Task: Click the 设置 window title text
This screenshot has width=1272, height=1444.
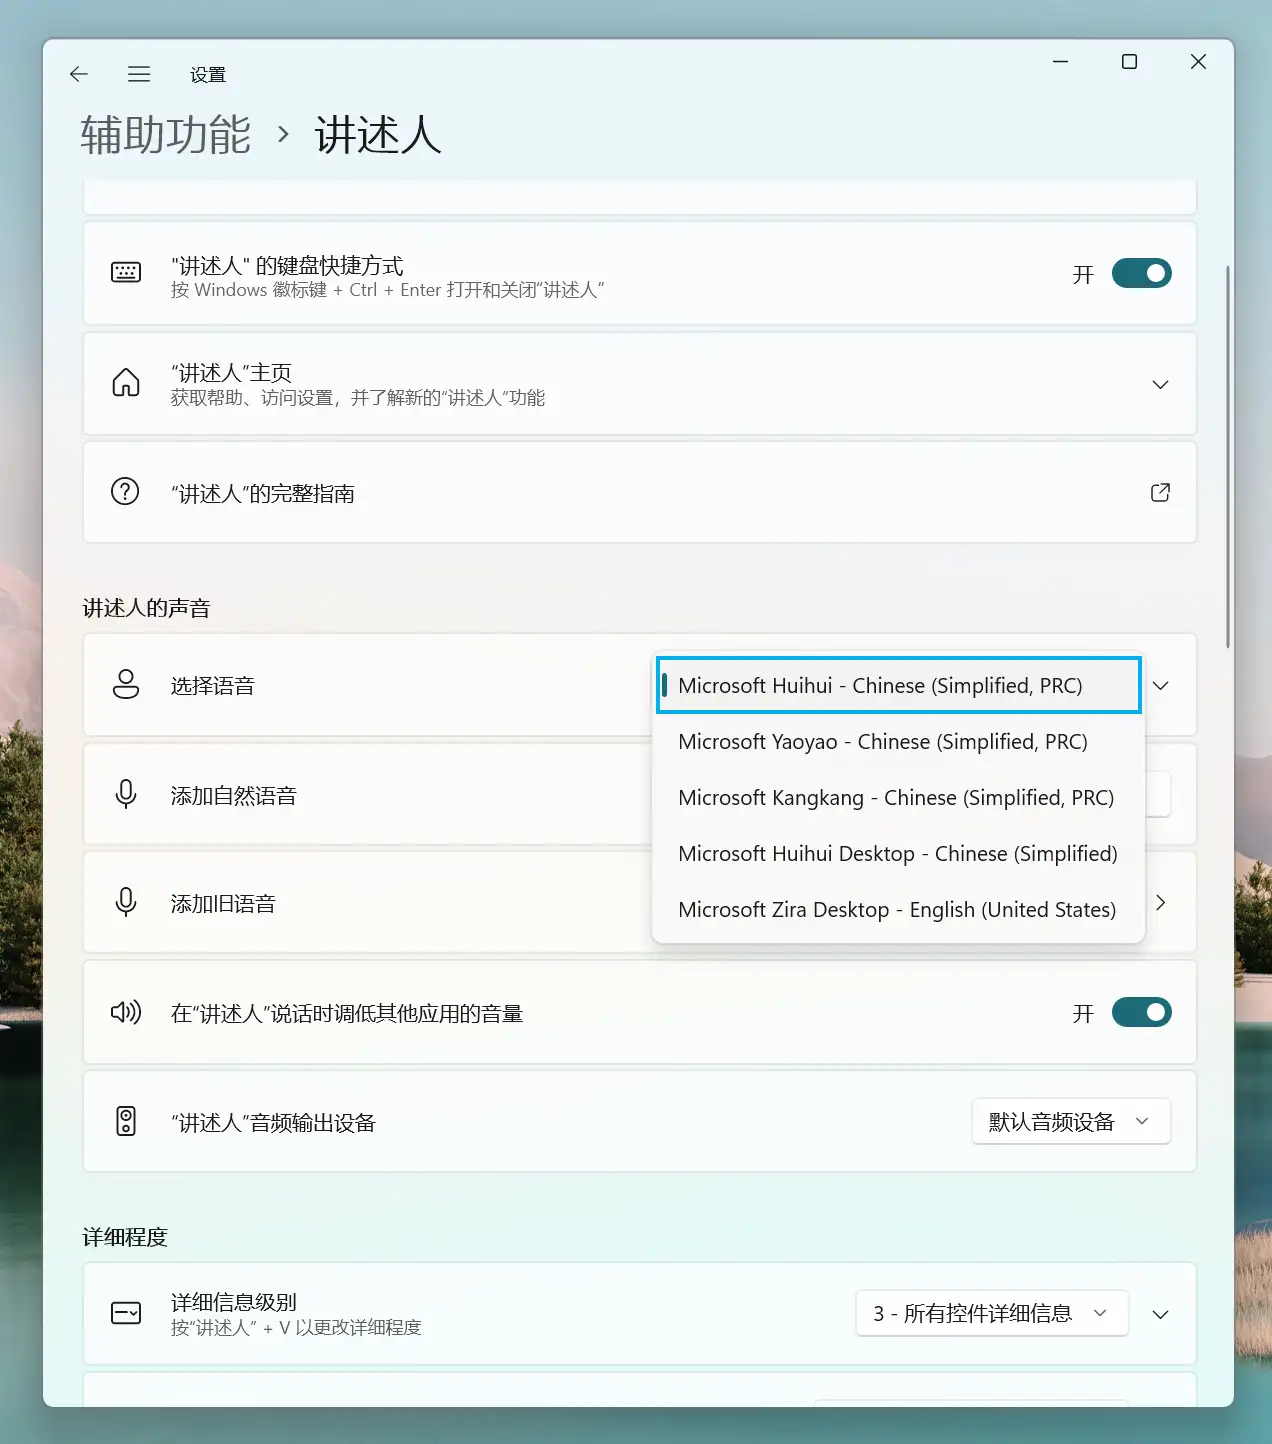Action: click(208, 75)
